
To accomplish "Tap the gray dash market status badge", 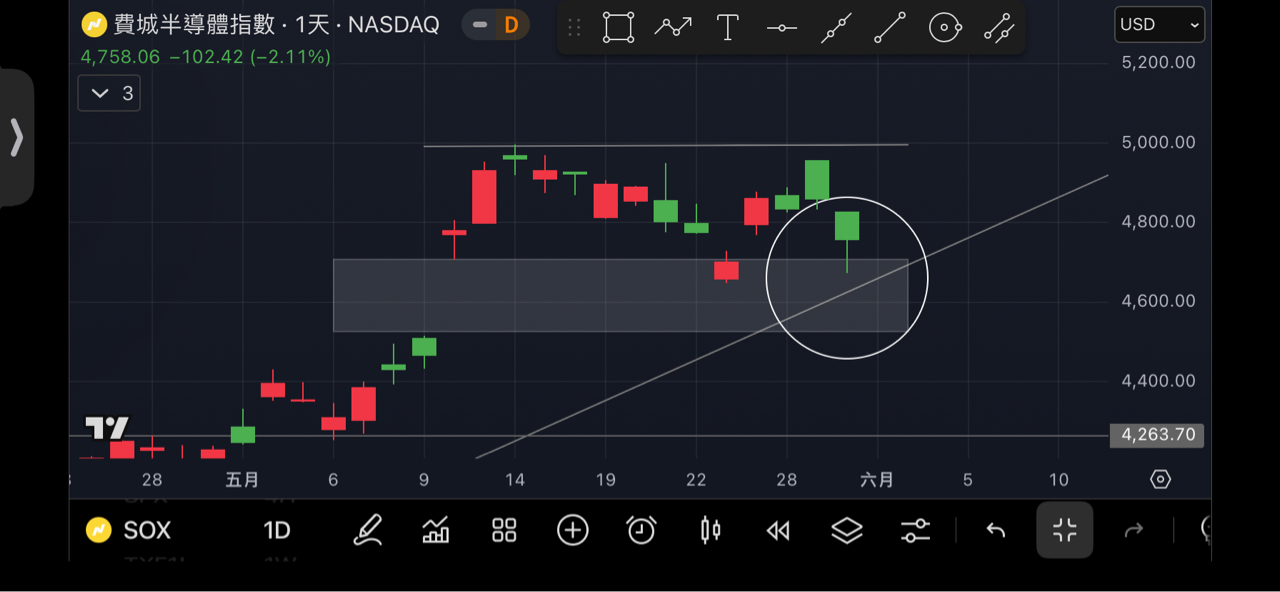I will pos(481,25).
